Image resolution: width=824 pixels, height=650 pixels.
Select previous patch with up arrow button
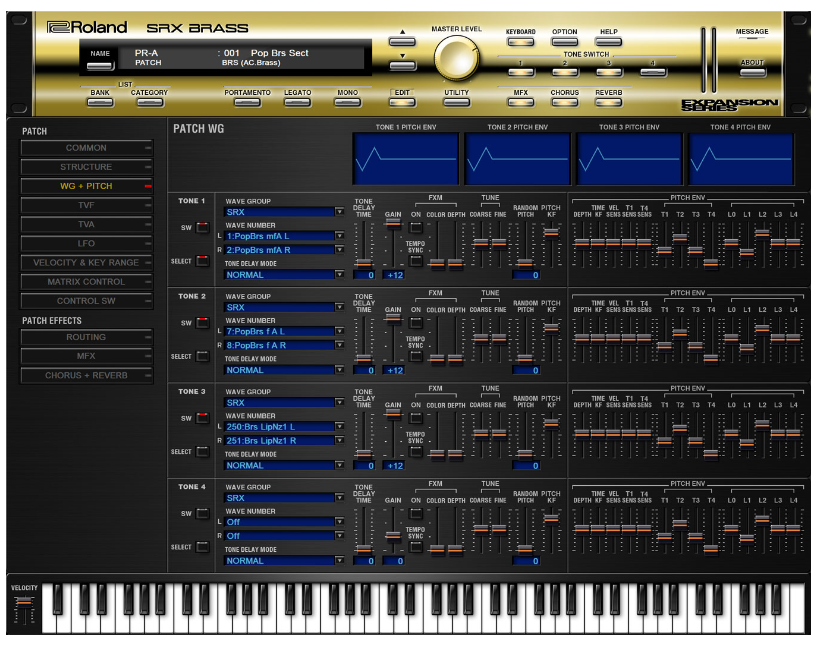click(x=403, y=42)
